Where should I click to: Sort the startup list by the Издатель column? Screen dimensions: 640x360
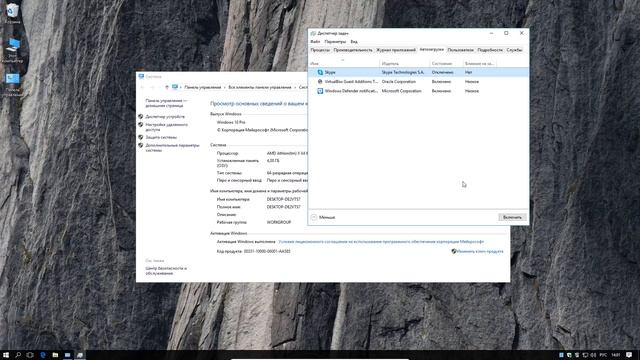404,63
